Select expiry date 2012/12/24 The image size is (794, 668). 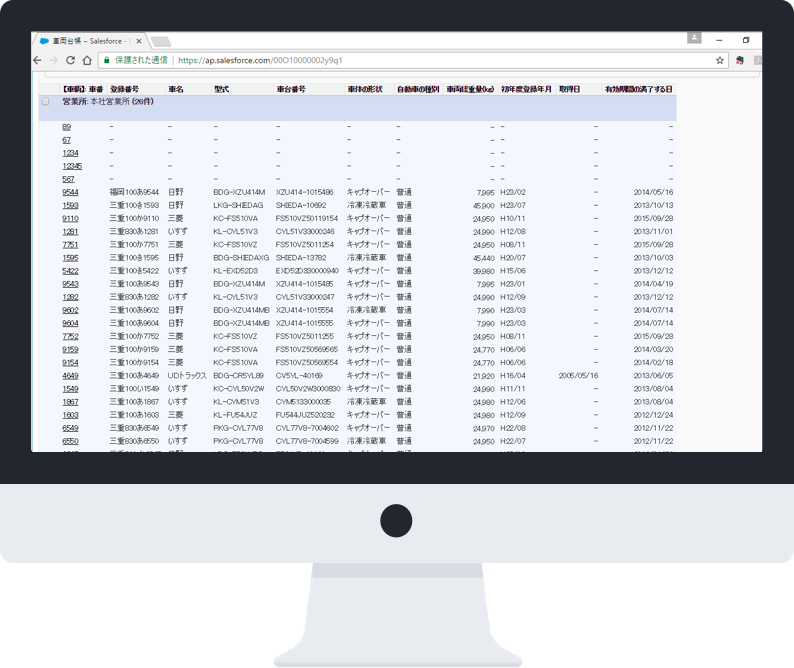(x=653, y=415)
